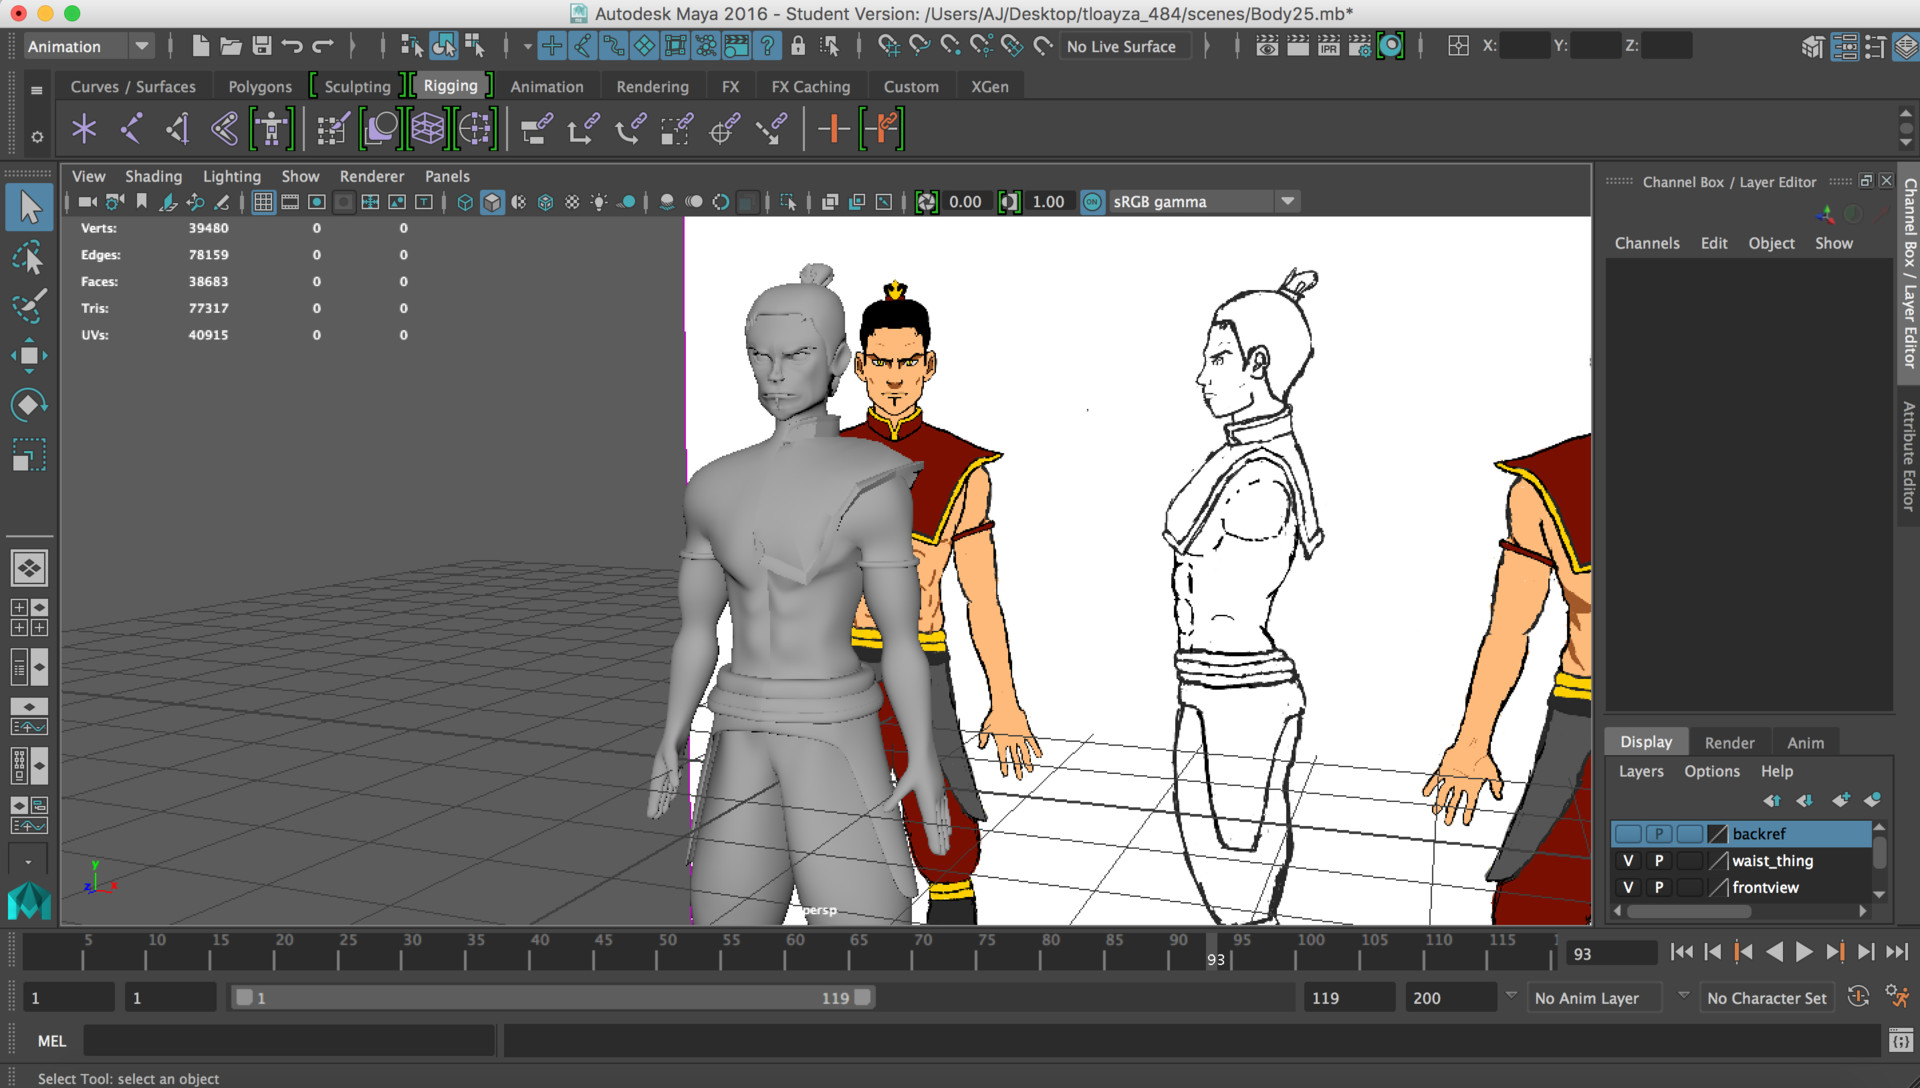Click the timeline range slider bar
This screenshot has height=1088, width=1920.
pyautogui.click(x=553, y=997)
